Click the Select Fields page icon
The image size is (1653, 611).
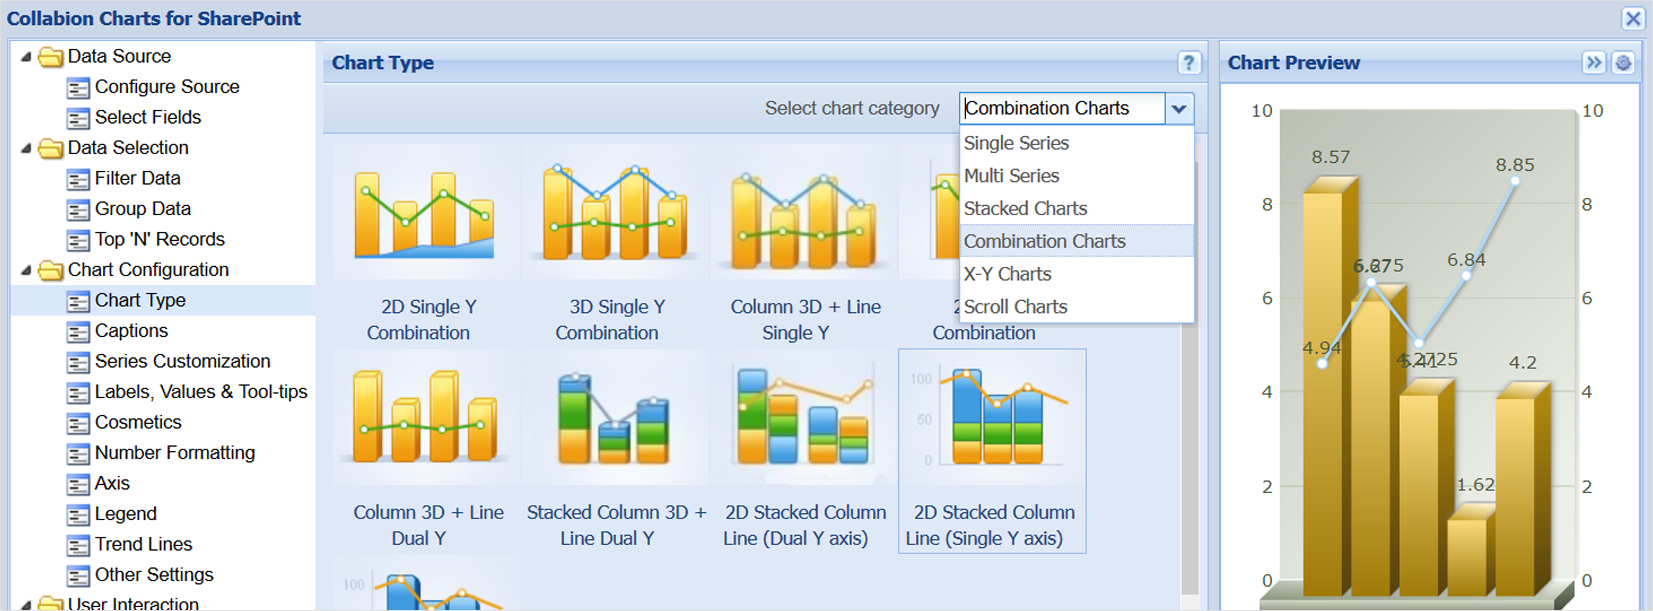(78, 118)
